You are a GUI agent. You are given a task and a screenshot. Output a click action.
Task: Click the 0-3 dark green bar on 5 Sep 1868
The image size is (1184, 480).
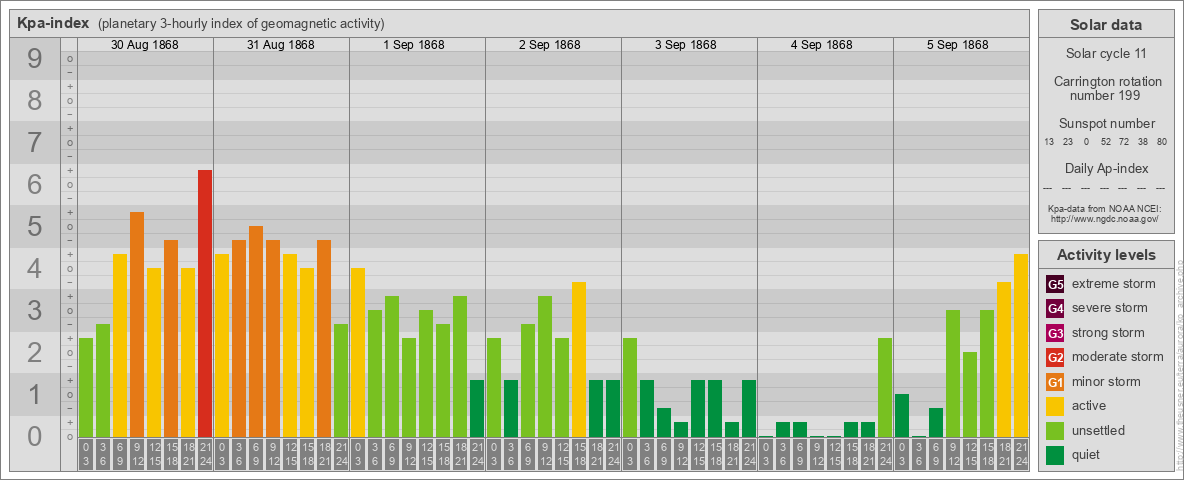[902, 415]
